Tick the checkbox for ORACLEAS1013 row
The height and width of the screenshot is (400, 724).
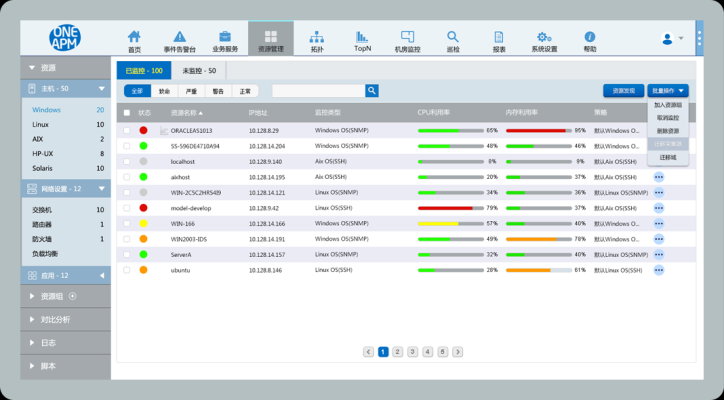(127, 130)
